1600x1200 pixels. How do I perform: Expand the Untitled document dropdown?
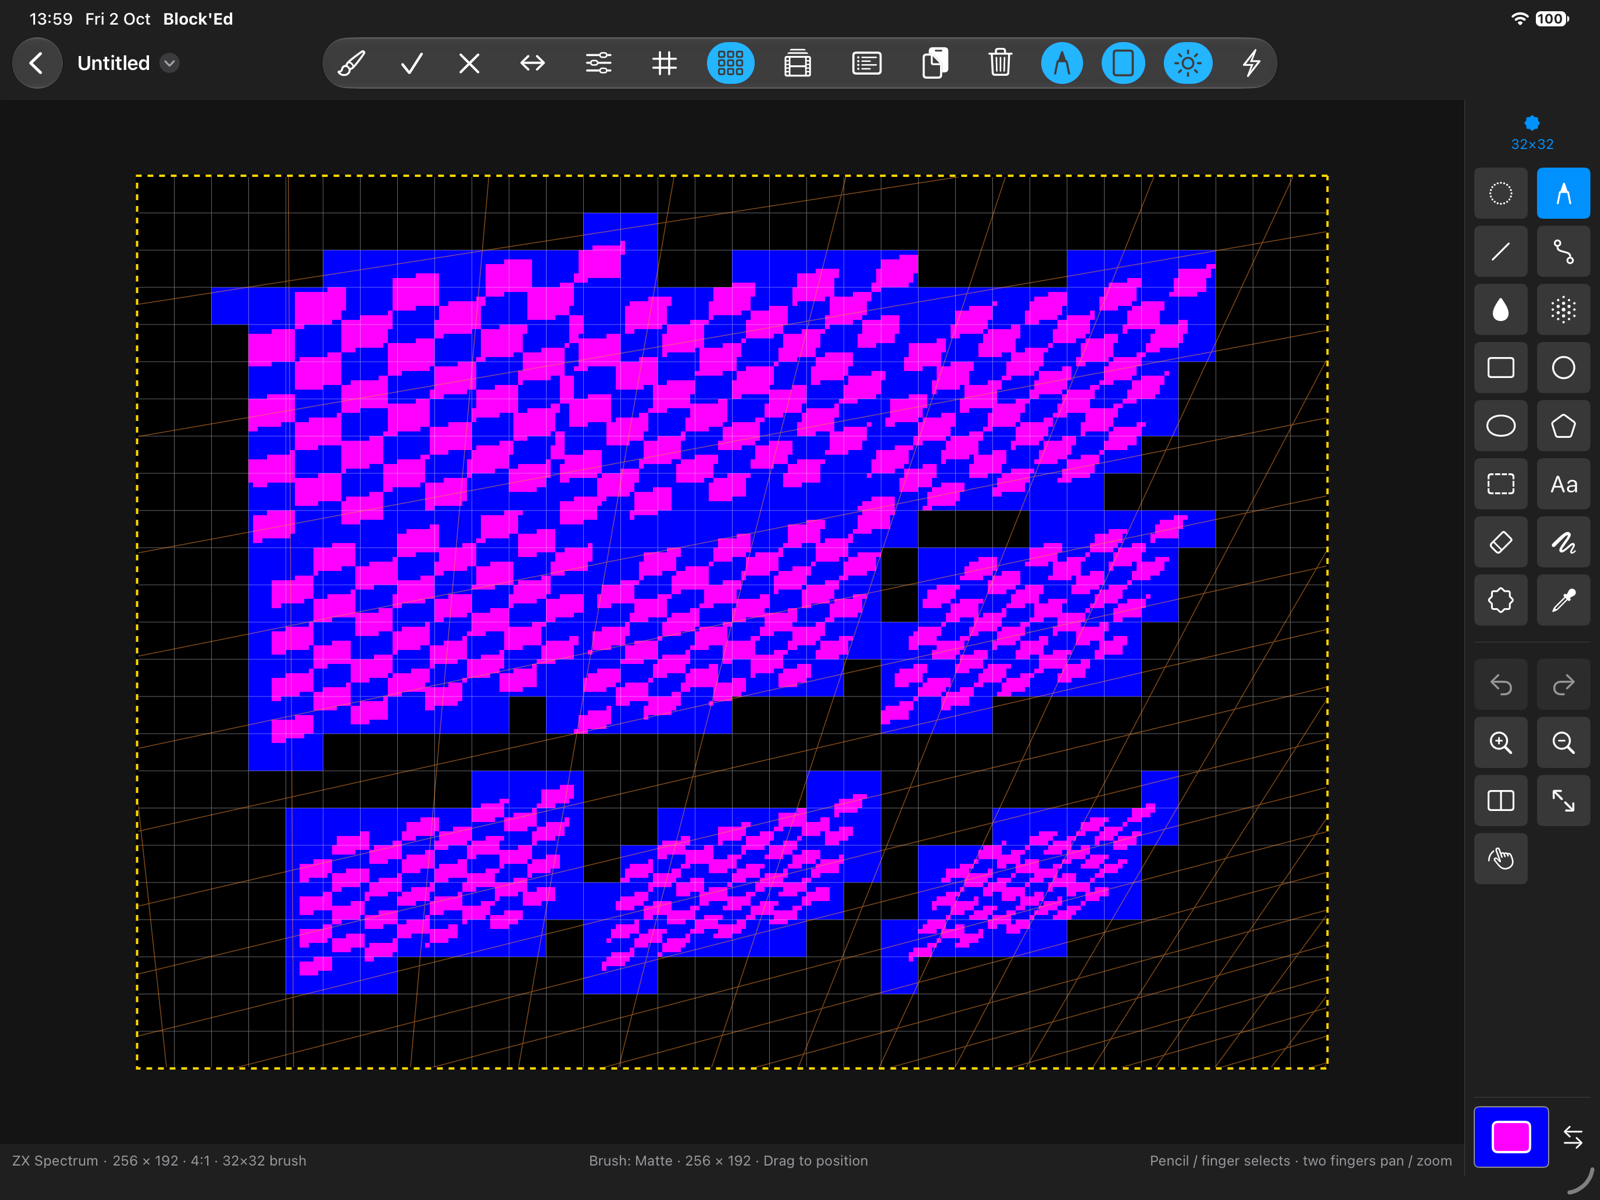pos(170,63)
